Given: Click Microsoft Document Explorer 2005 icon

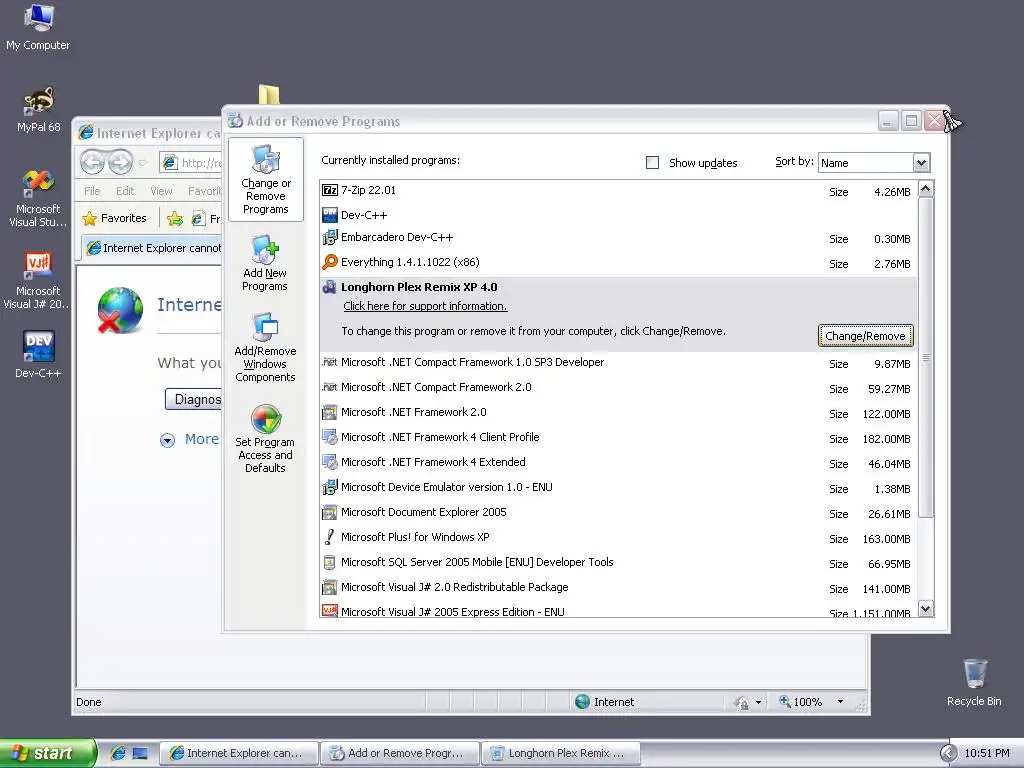Looking at the screenshot, I should point(330,512).
